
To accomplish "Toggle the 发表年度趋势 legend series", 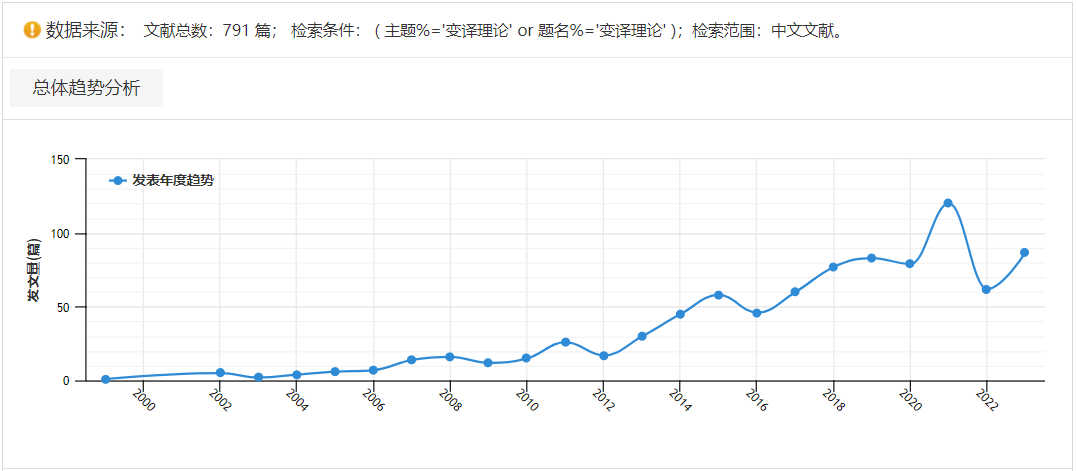I will pos(172,181).
